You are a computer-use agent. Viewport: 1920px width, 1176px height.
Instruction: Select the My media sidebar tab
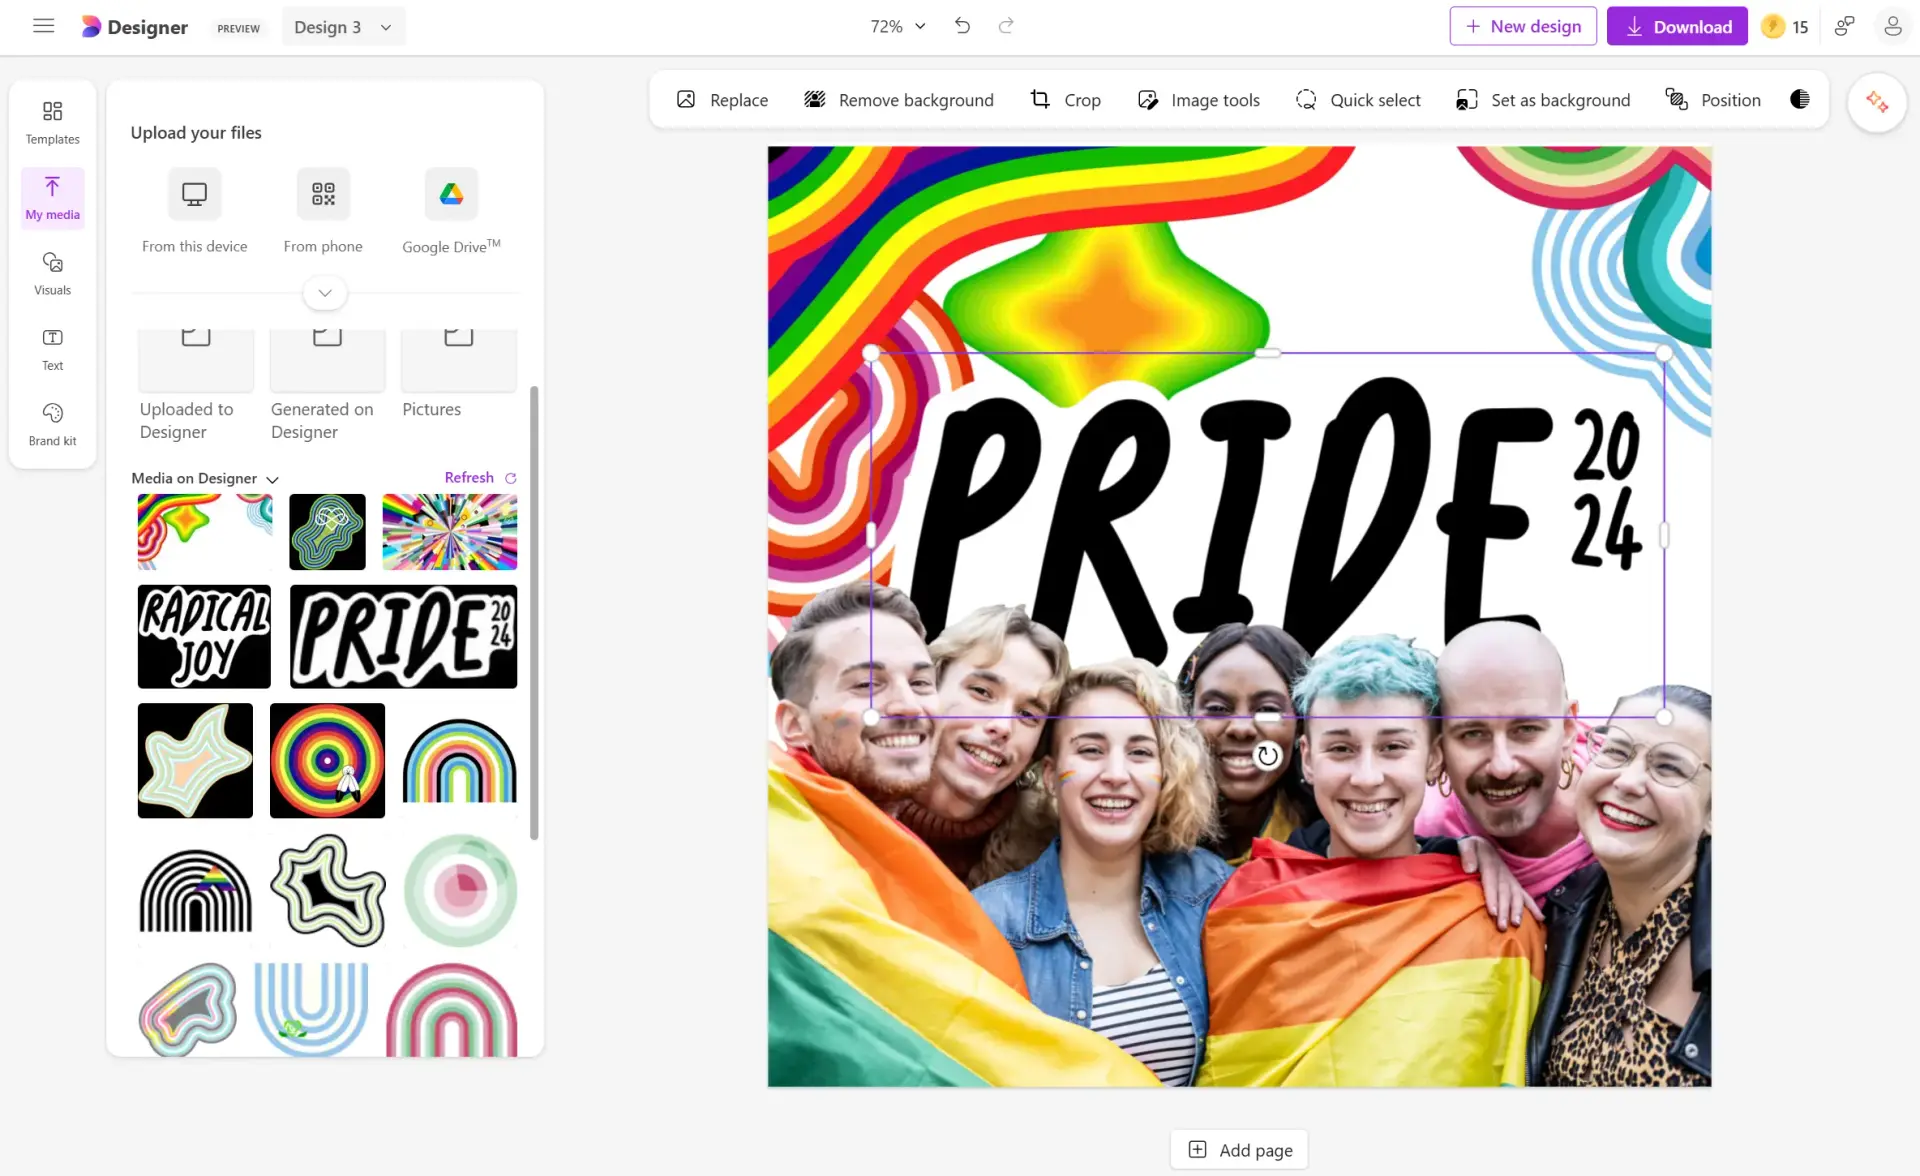52,198
